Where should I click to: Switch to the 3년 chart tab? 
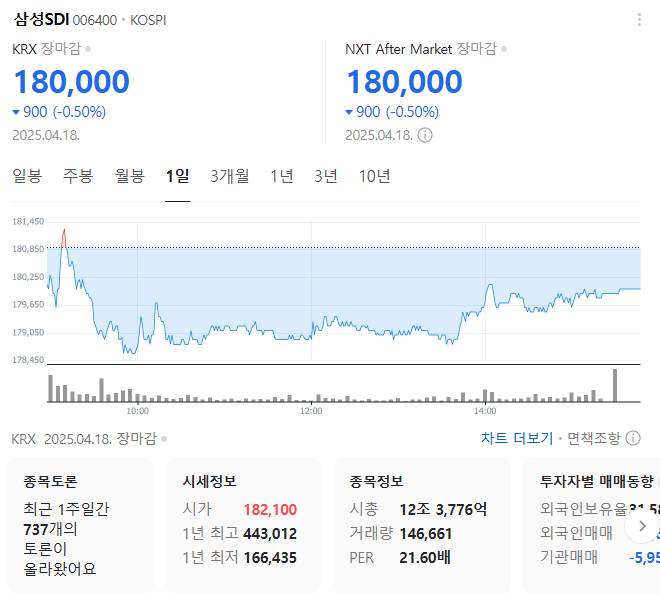point(326,176)
